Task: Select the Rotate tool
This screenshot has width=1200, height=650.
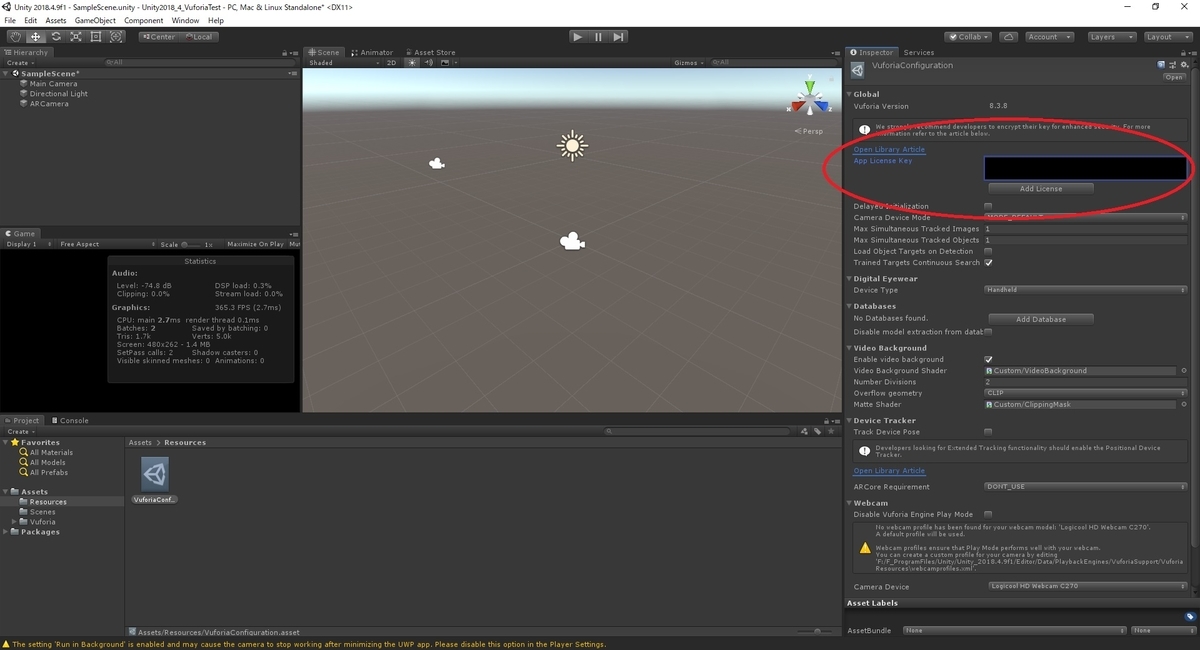Action: pyautogui.click(x=55, y=37)
